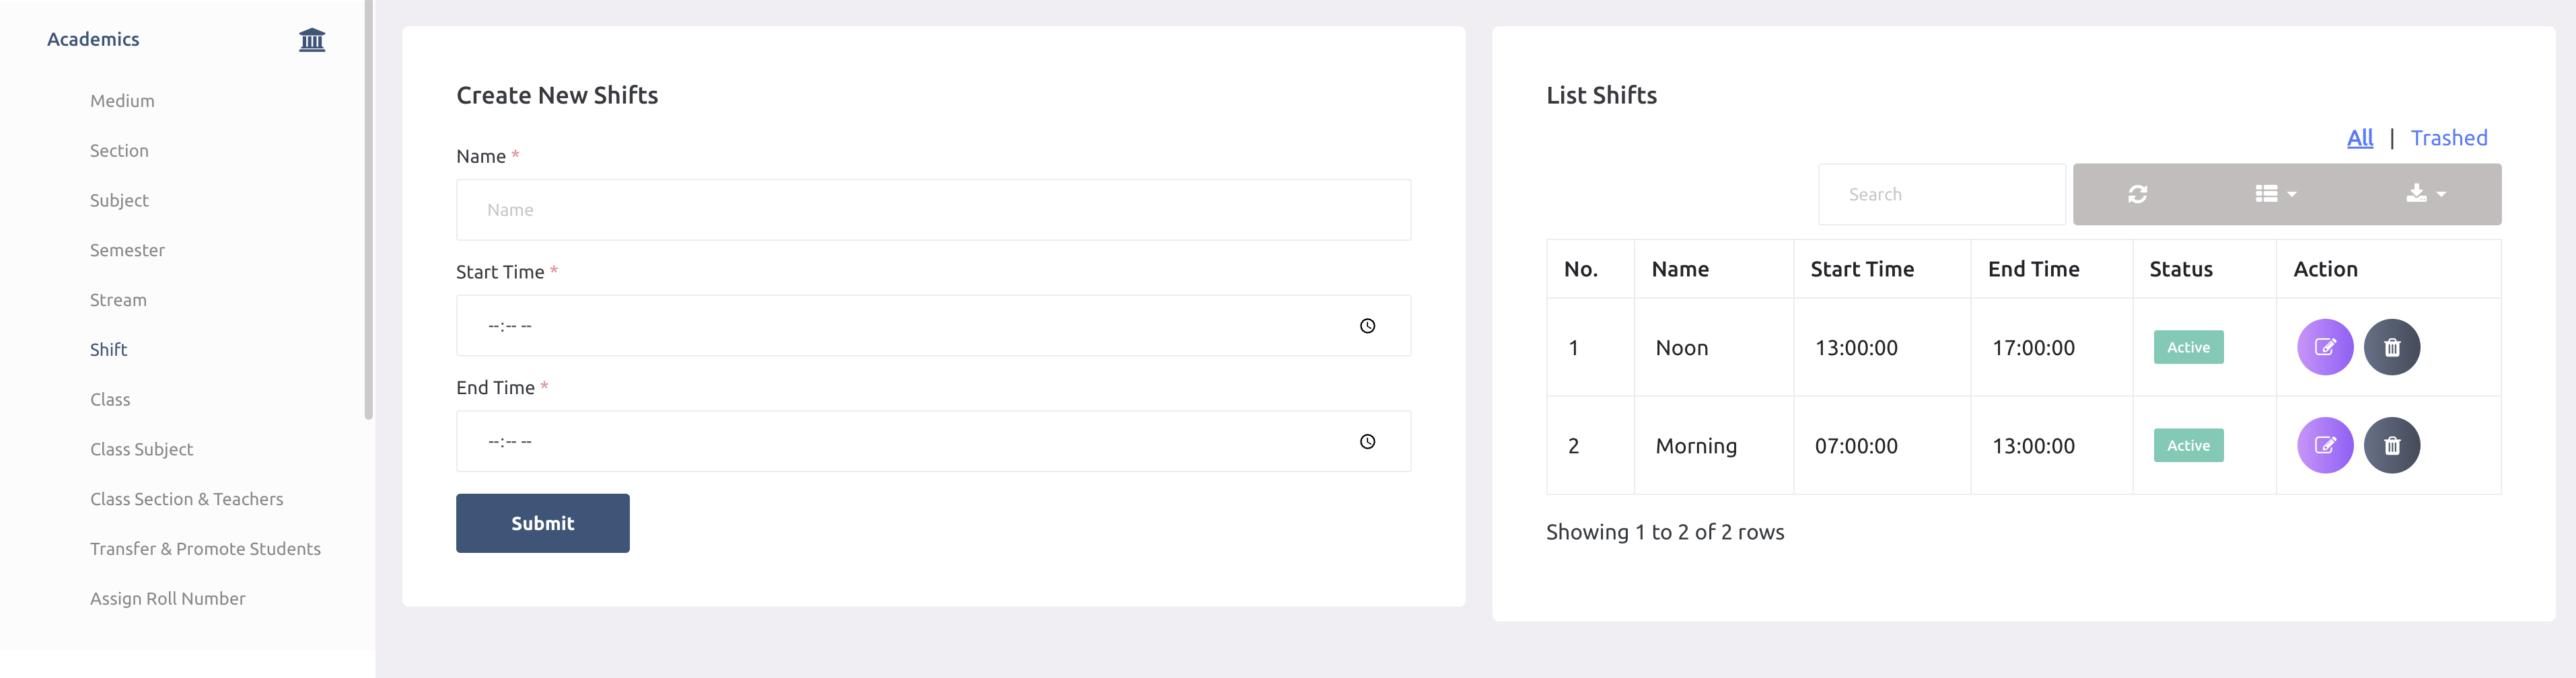Open the End Time clock picker

(1367, 442)
